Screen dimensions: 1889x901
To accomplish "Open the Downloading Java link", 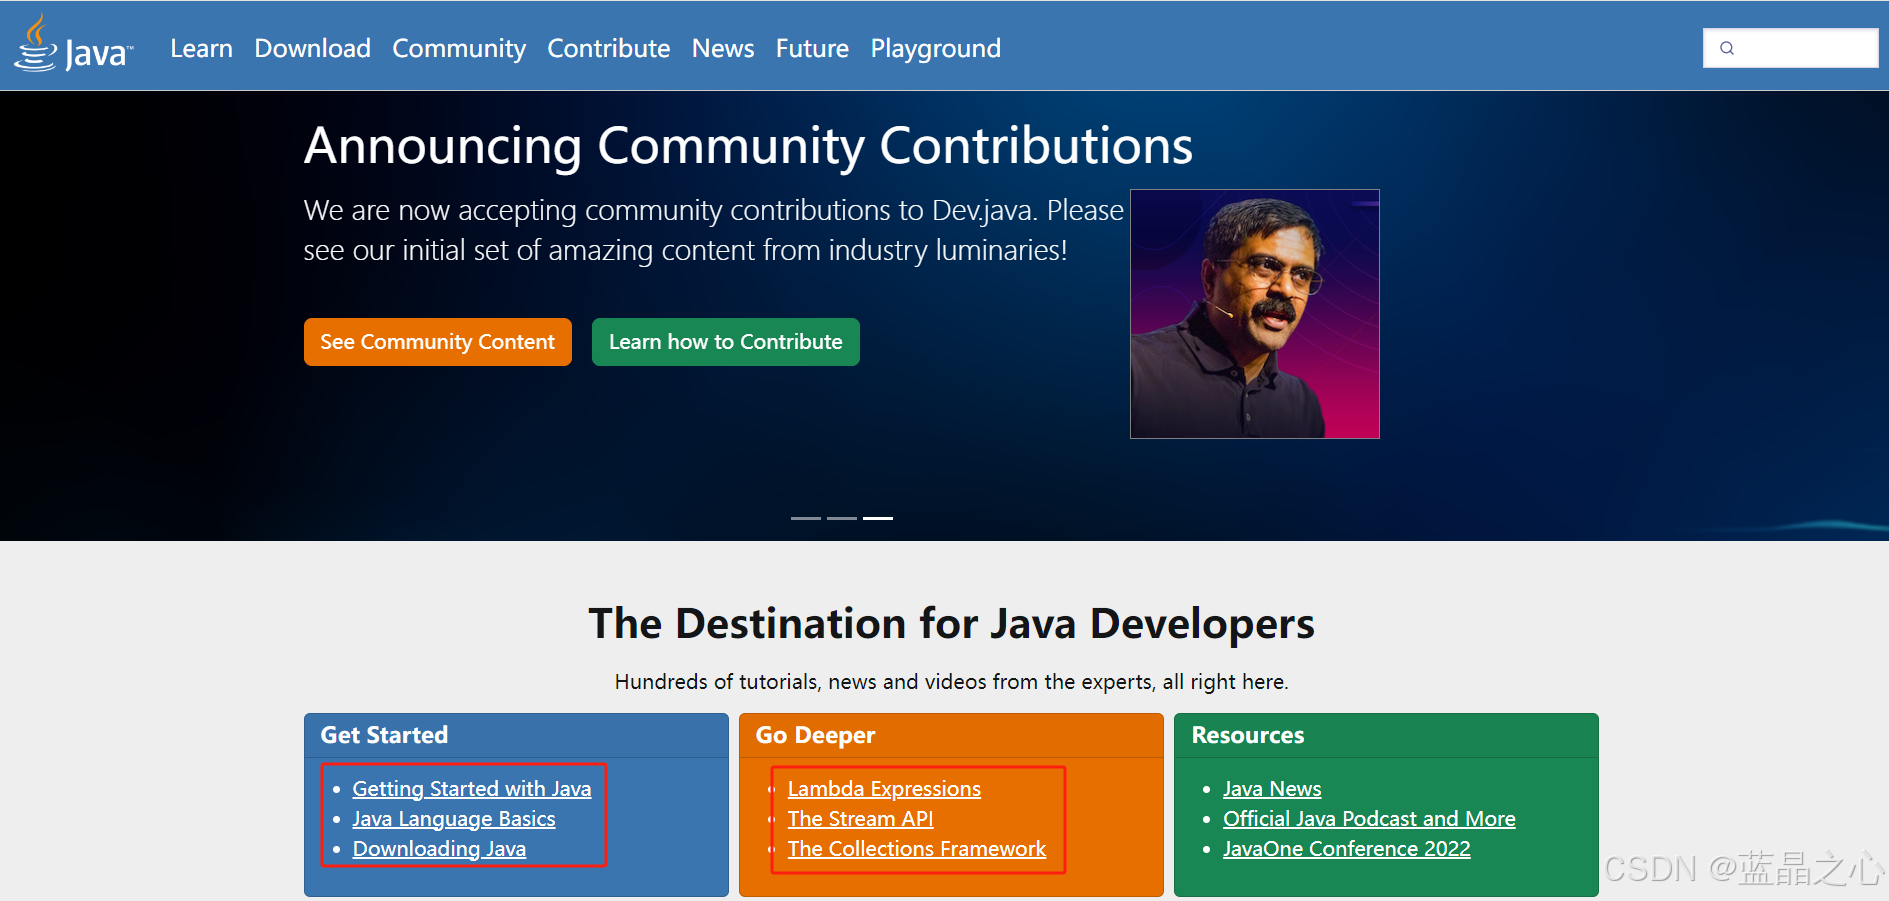I will [x=439, y=849].
